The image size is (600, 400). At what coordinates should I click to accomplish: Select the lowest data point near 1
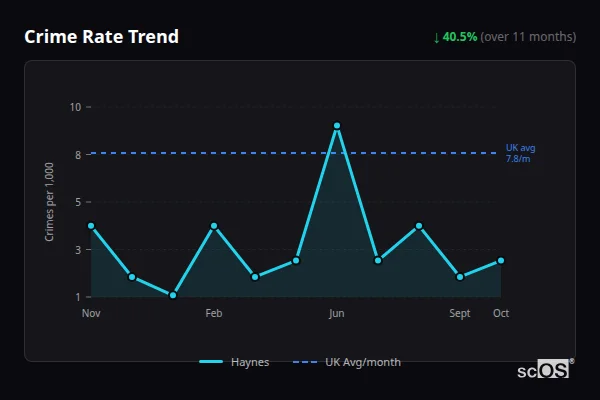click(173, 295)
